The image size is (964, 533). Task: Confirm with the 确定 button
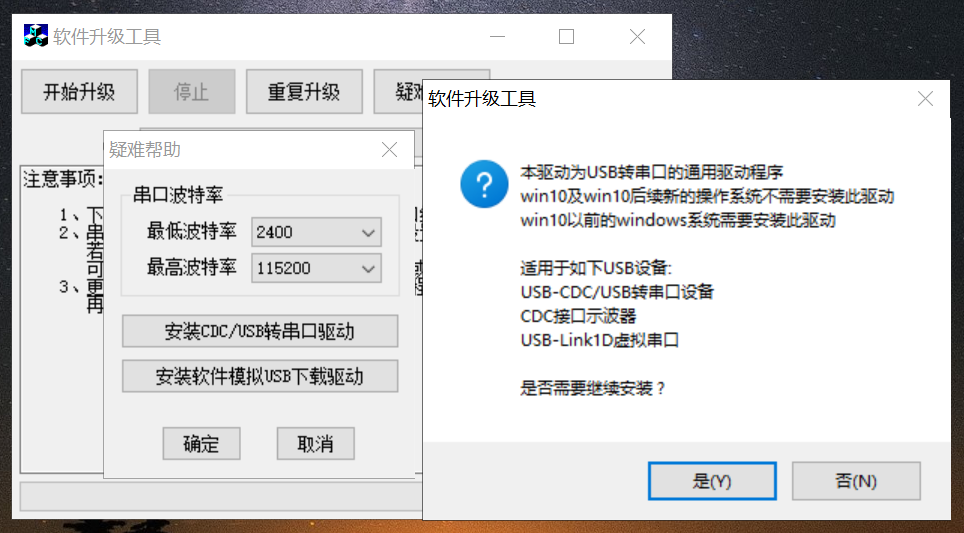coord(201,444)
